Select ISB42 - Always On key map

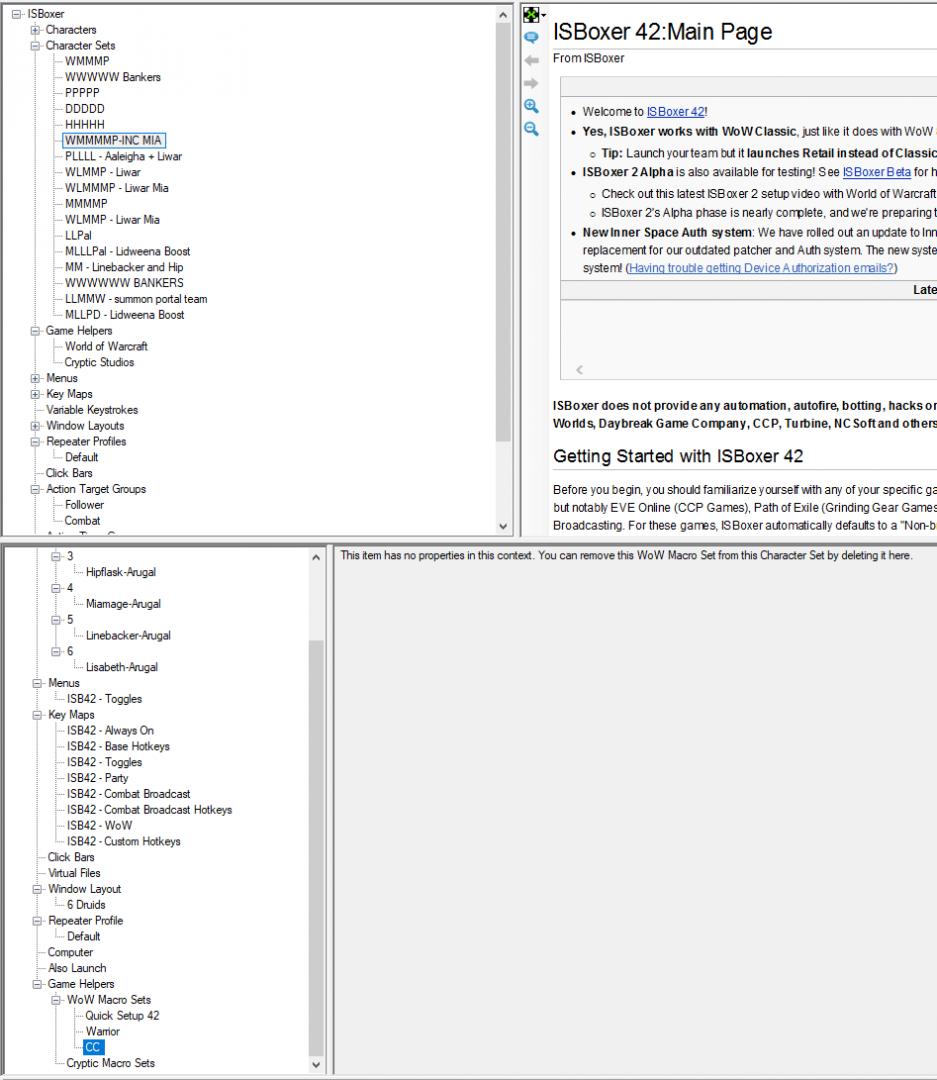110,730
